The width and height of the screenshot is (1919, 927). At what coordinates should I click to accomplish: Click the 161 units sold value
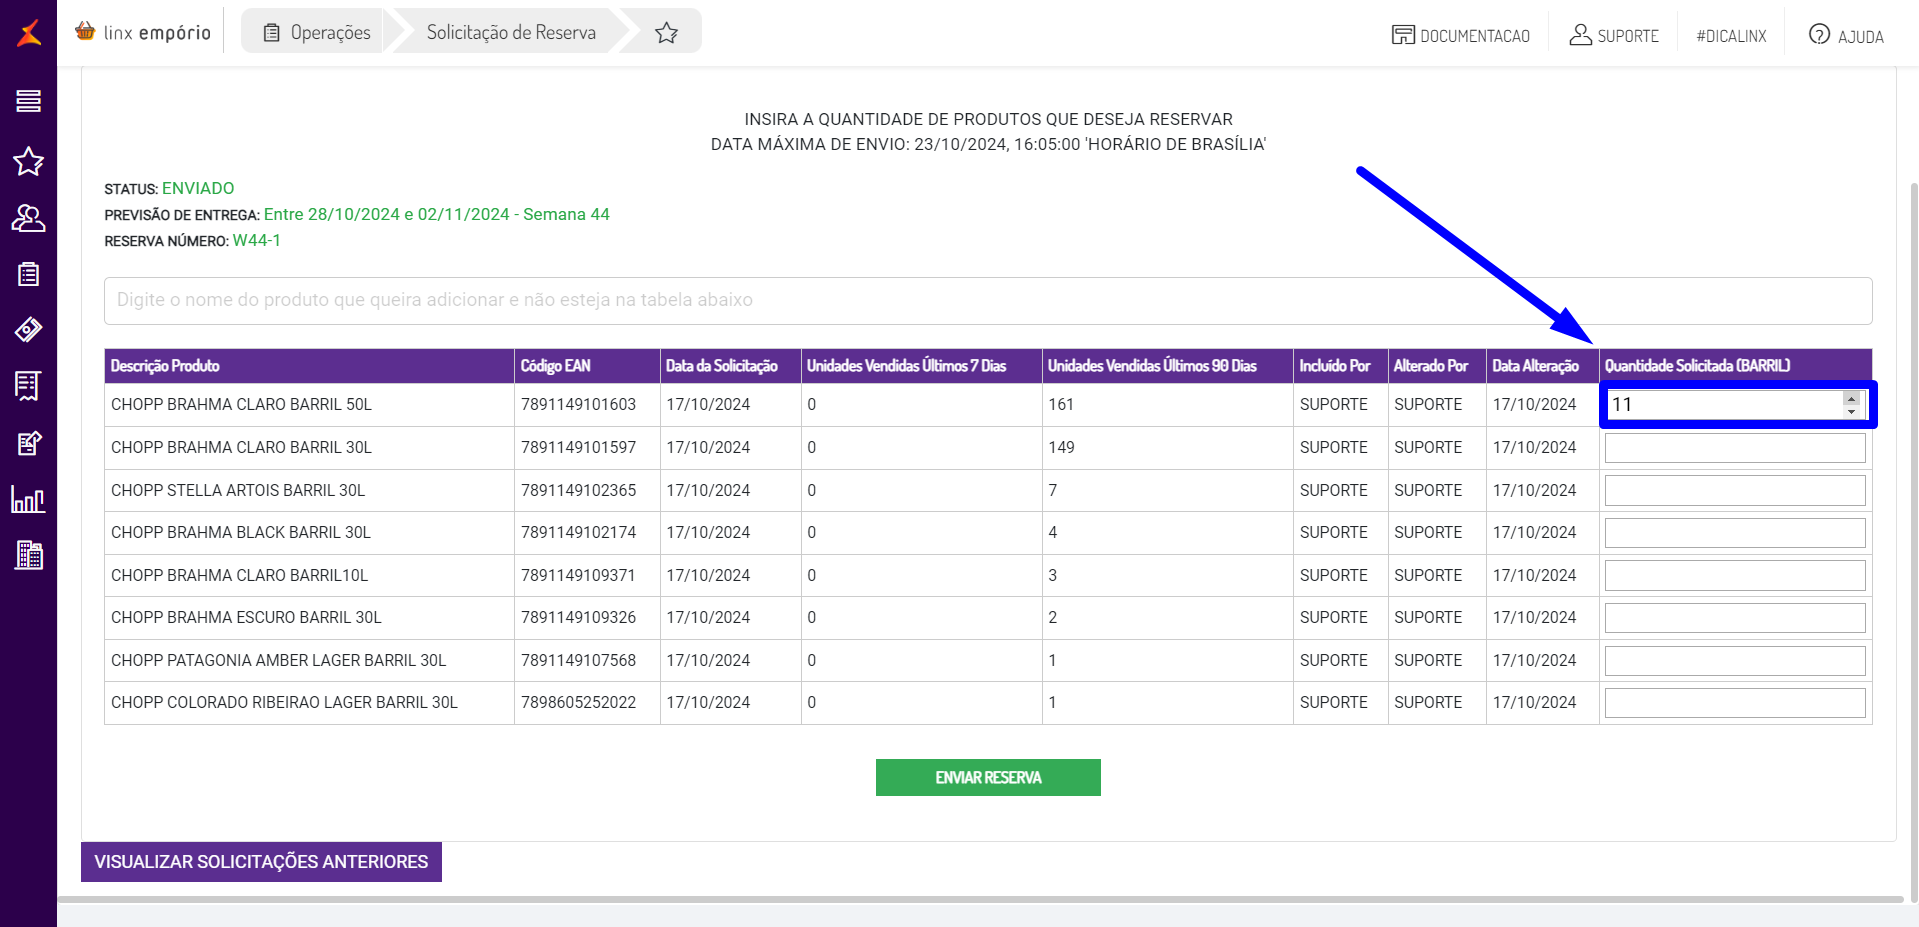coord(1061,405)
